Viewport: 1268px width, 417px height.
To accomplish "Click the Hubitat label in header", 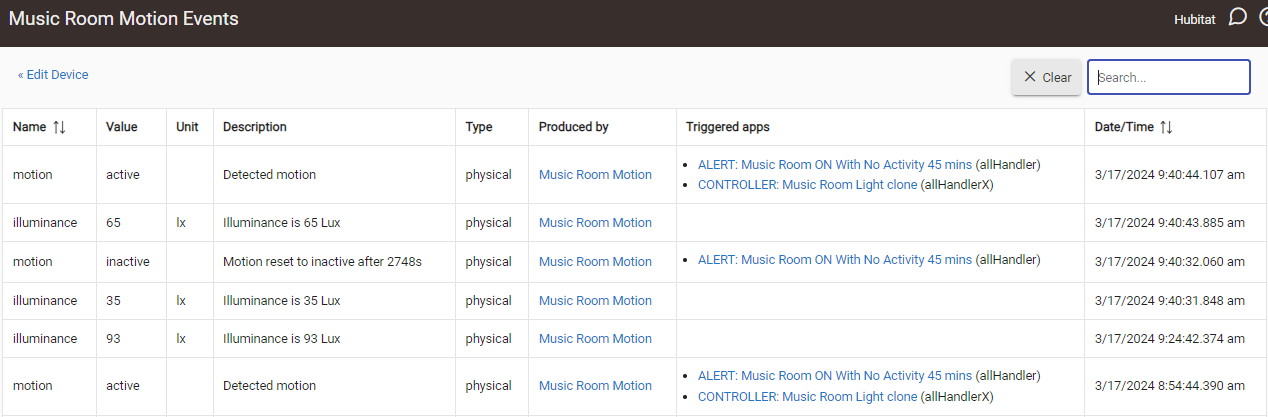I will (1196, 19).
